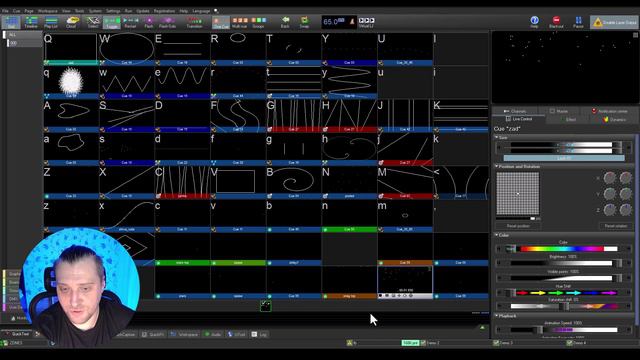Image resolution: width=640 pixels, height=360 pixels.
Task: Switch to the Dynamics tab
Action: 614,120
